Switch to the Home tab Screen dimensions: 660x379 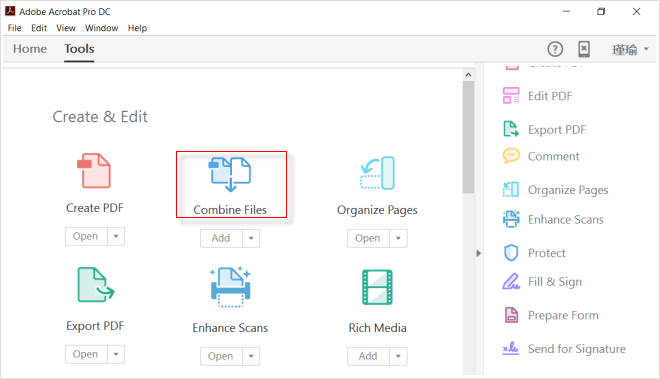pos(30,49)
